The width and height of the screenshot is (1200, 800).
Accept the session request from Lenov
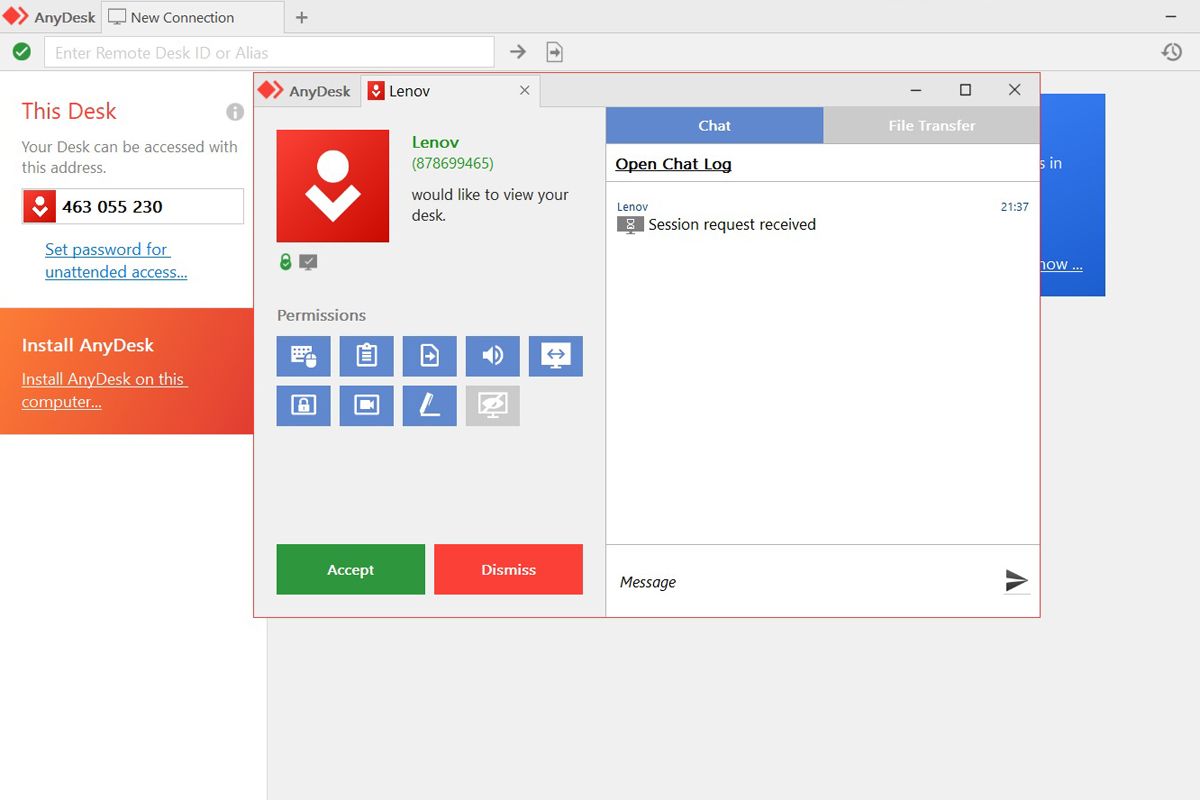pos(350,569)
